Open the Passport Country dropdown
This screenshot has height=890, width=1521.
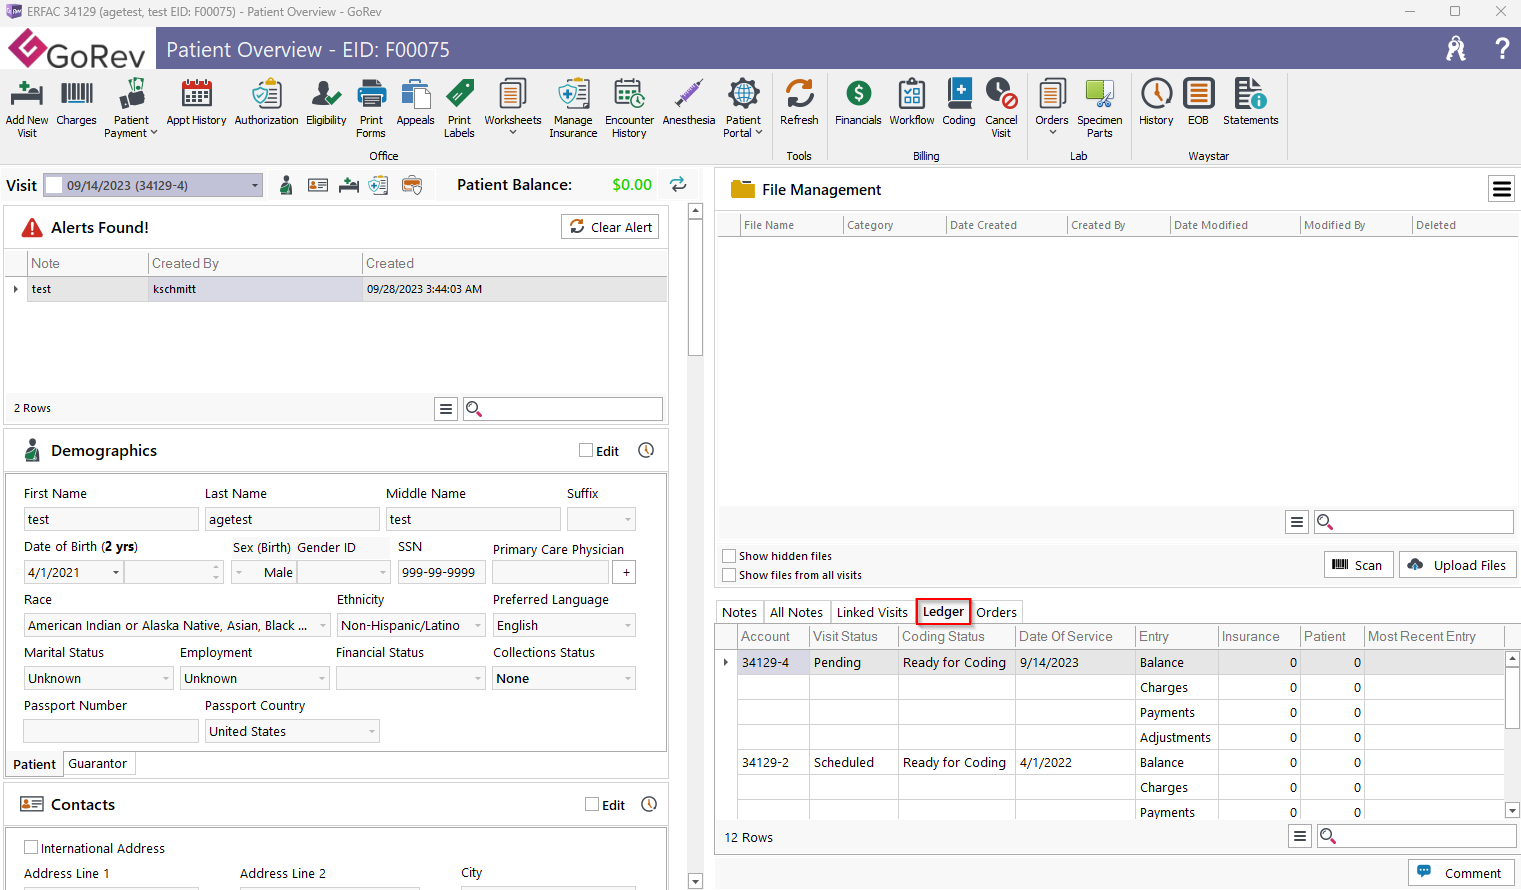coord(372,731)
